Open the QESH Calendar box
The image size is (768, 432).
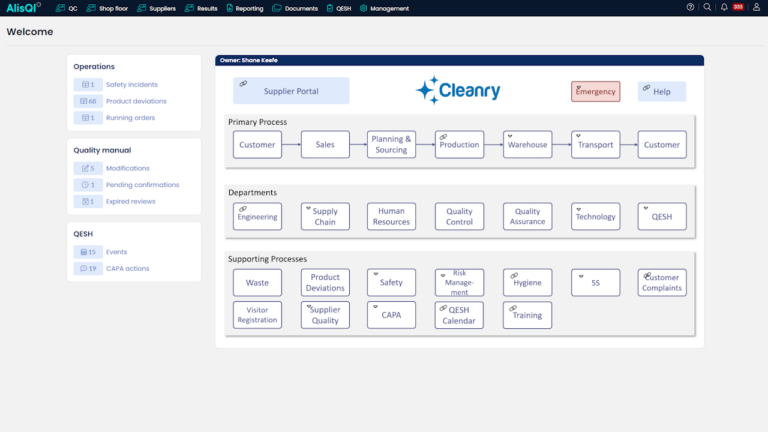[459, 315]
